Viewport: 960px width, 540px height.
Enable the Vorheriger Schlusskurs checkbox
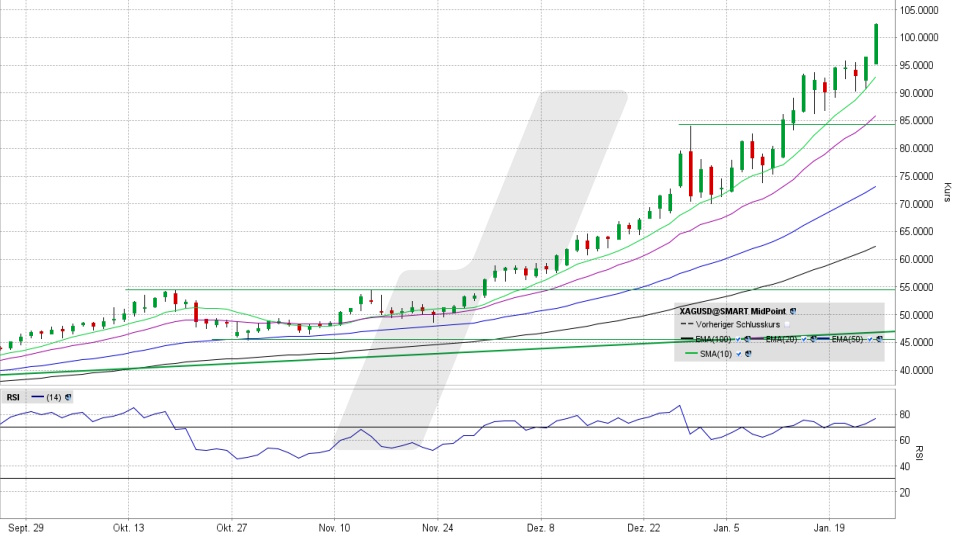click(x=787, y=324)
